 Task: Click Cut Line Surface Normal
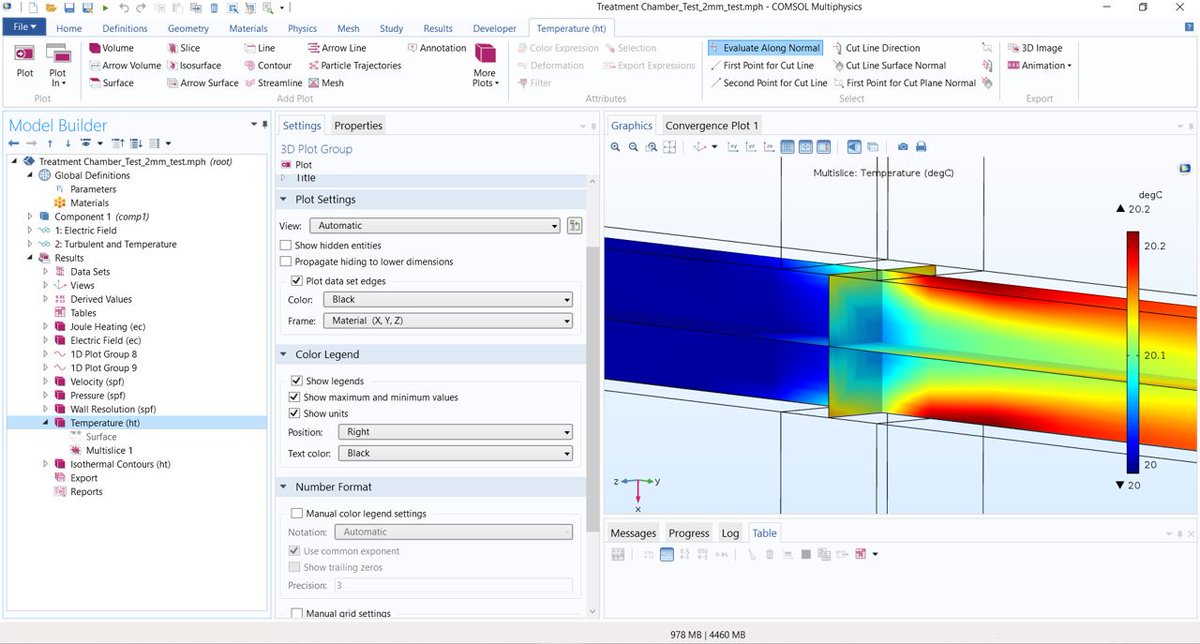[888, 65]
